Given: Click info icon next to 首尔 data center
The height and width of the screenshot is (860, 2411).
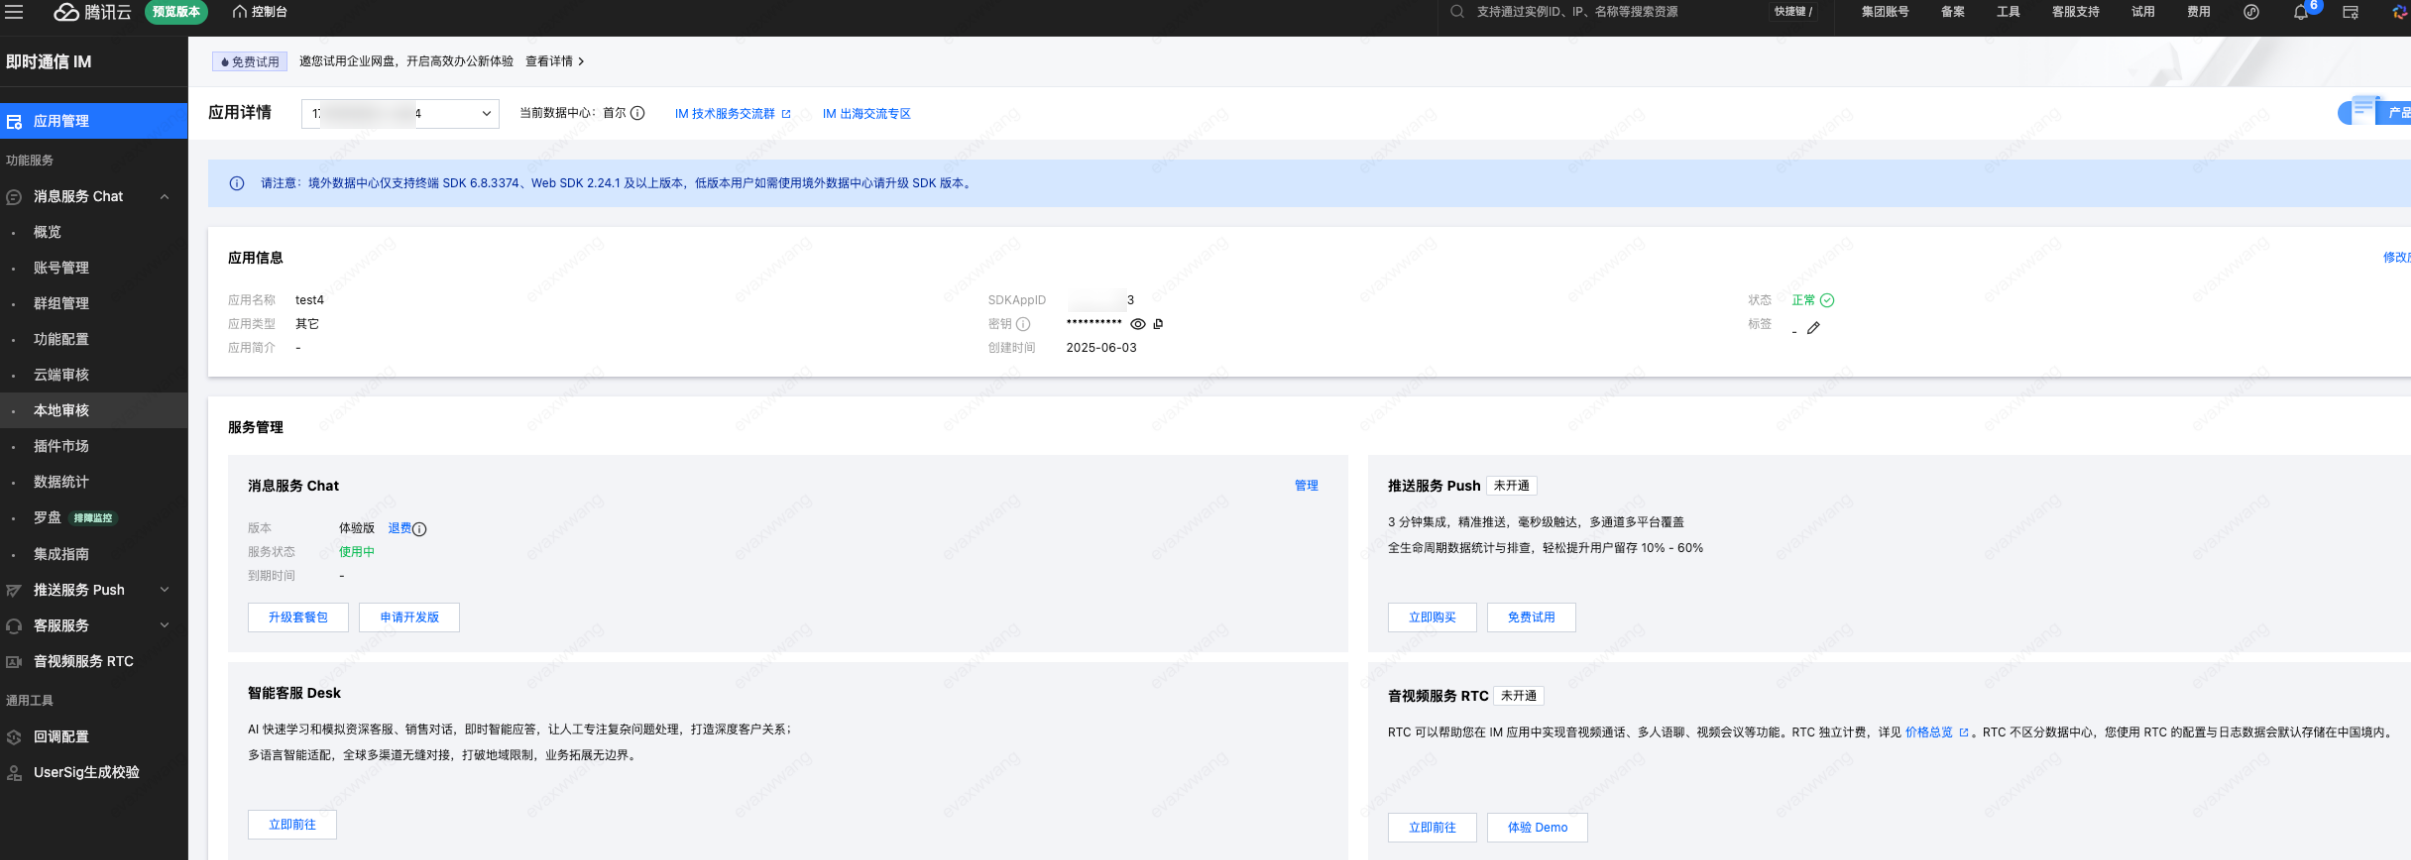Looking at the screenshot, I should 637,113.
